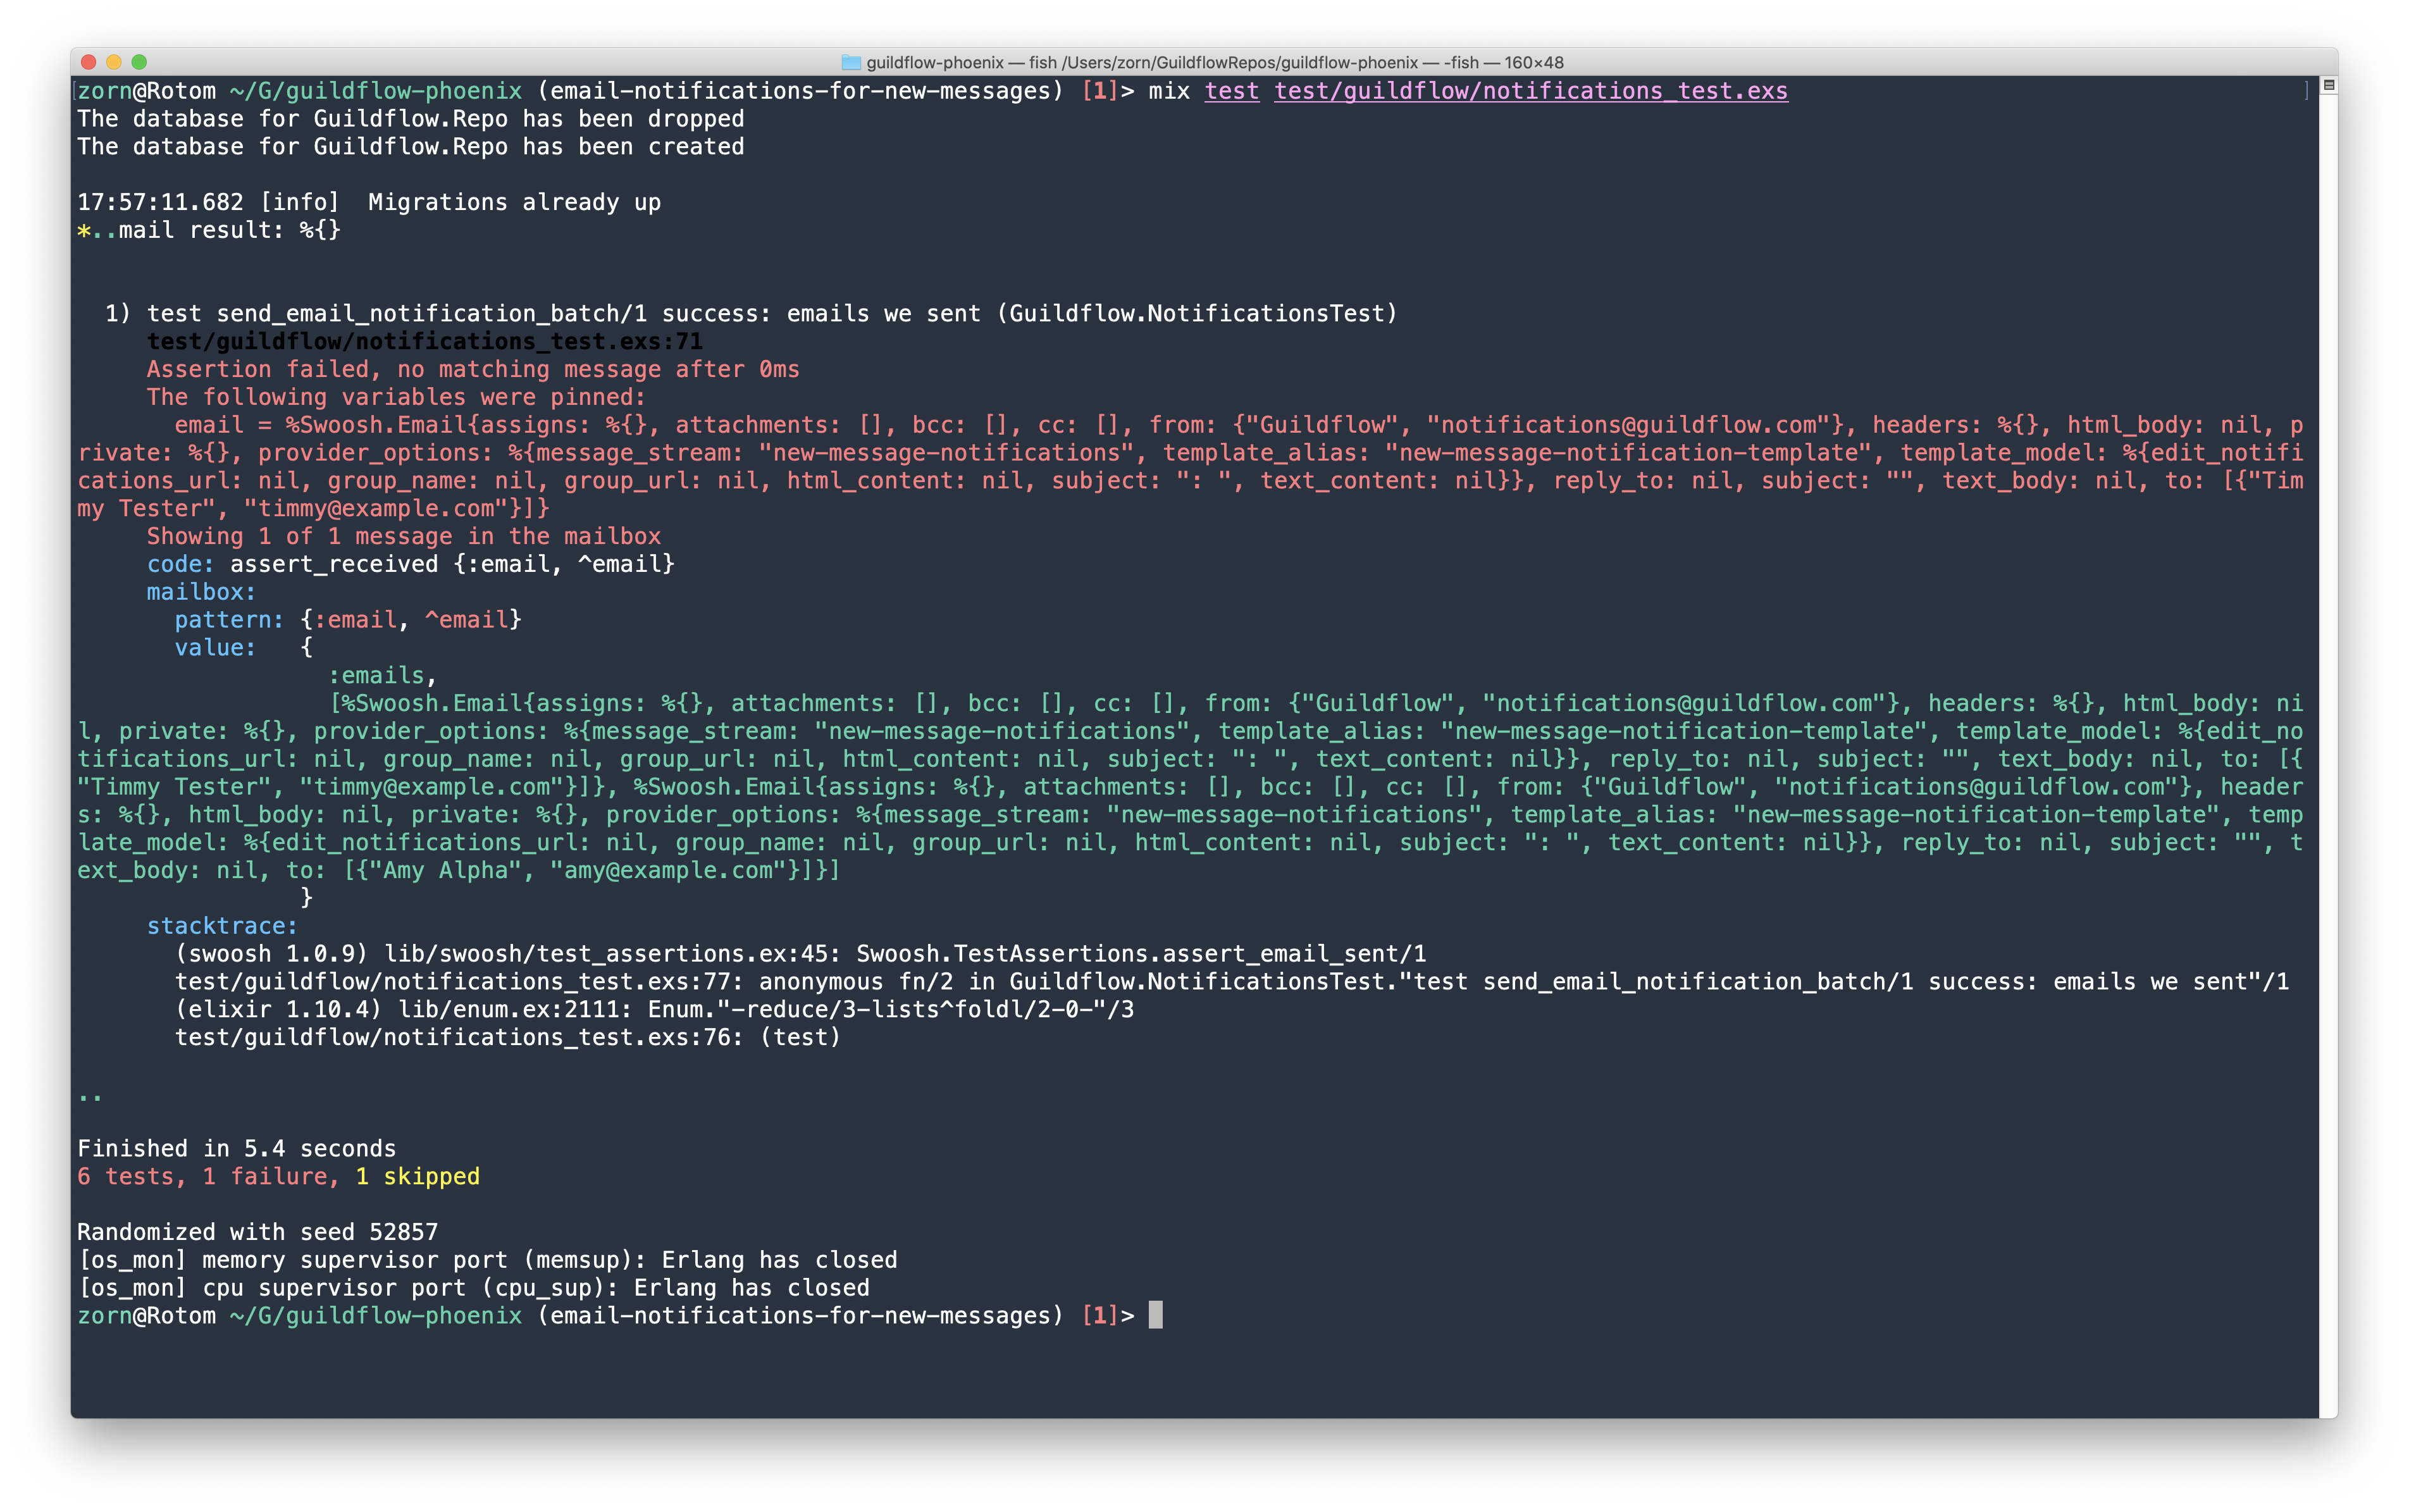Image resolution: width=2409 pixels, height=1512 pixels.
Task: Click the folder proxy icon in title bar
Action: [x=851, y=62]
